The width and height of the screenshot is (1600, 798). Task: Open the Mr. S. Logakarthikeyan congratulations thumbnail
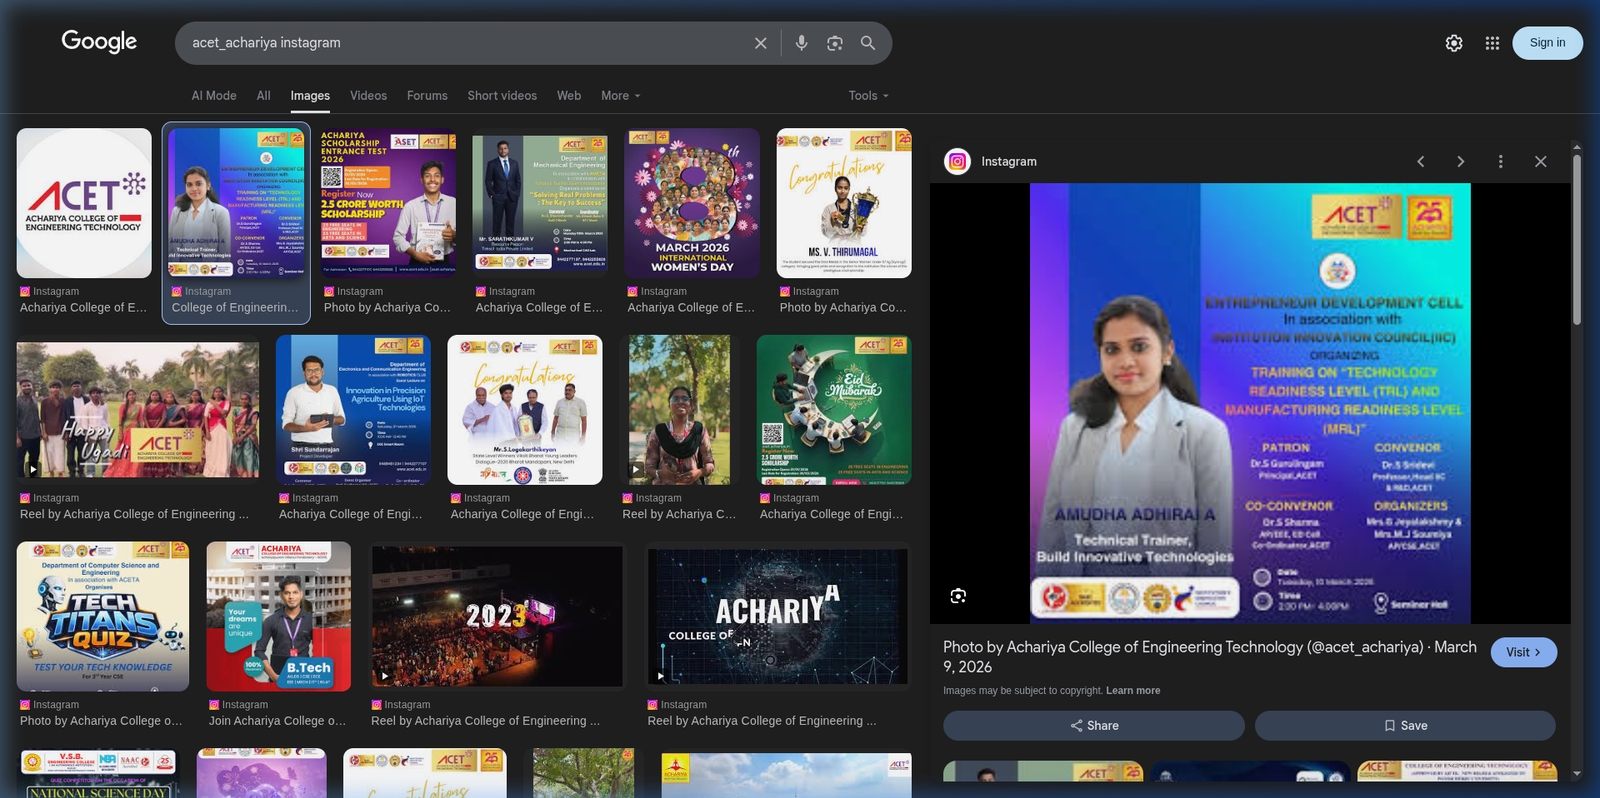[525, 410]
